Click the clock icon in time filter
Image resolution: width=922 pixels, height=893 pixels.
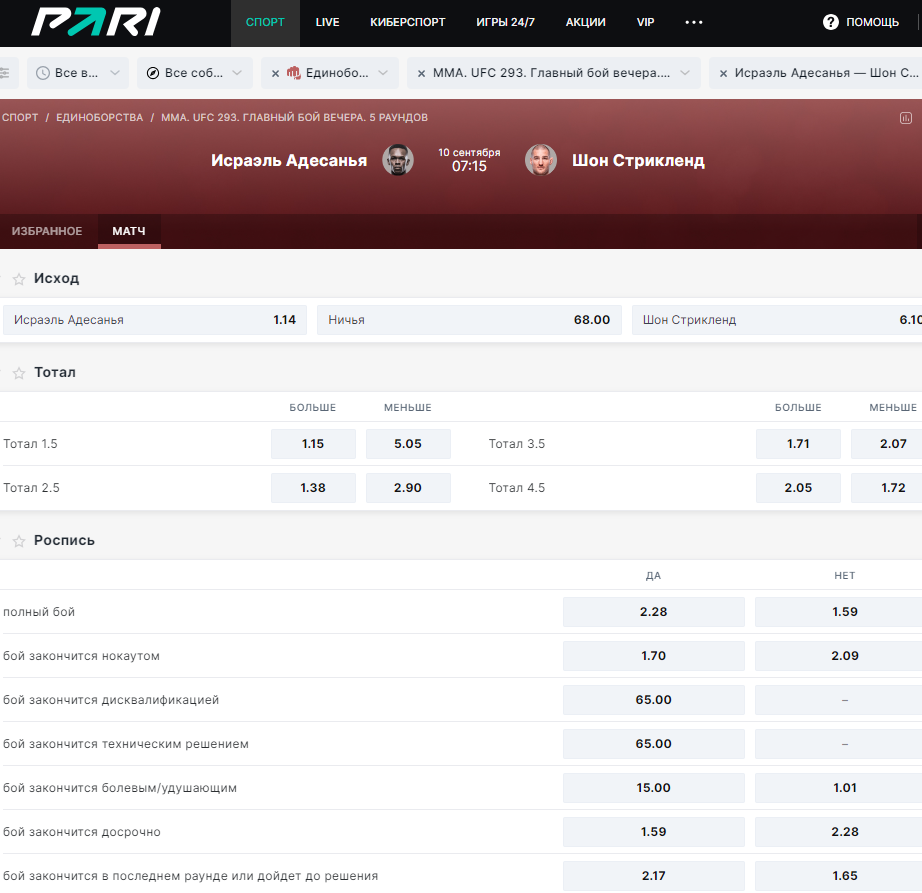43,73
